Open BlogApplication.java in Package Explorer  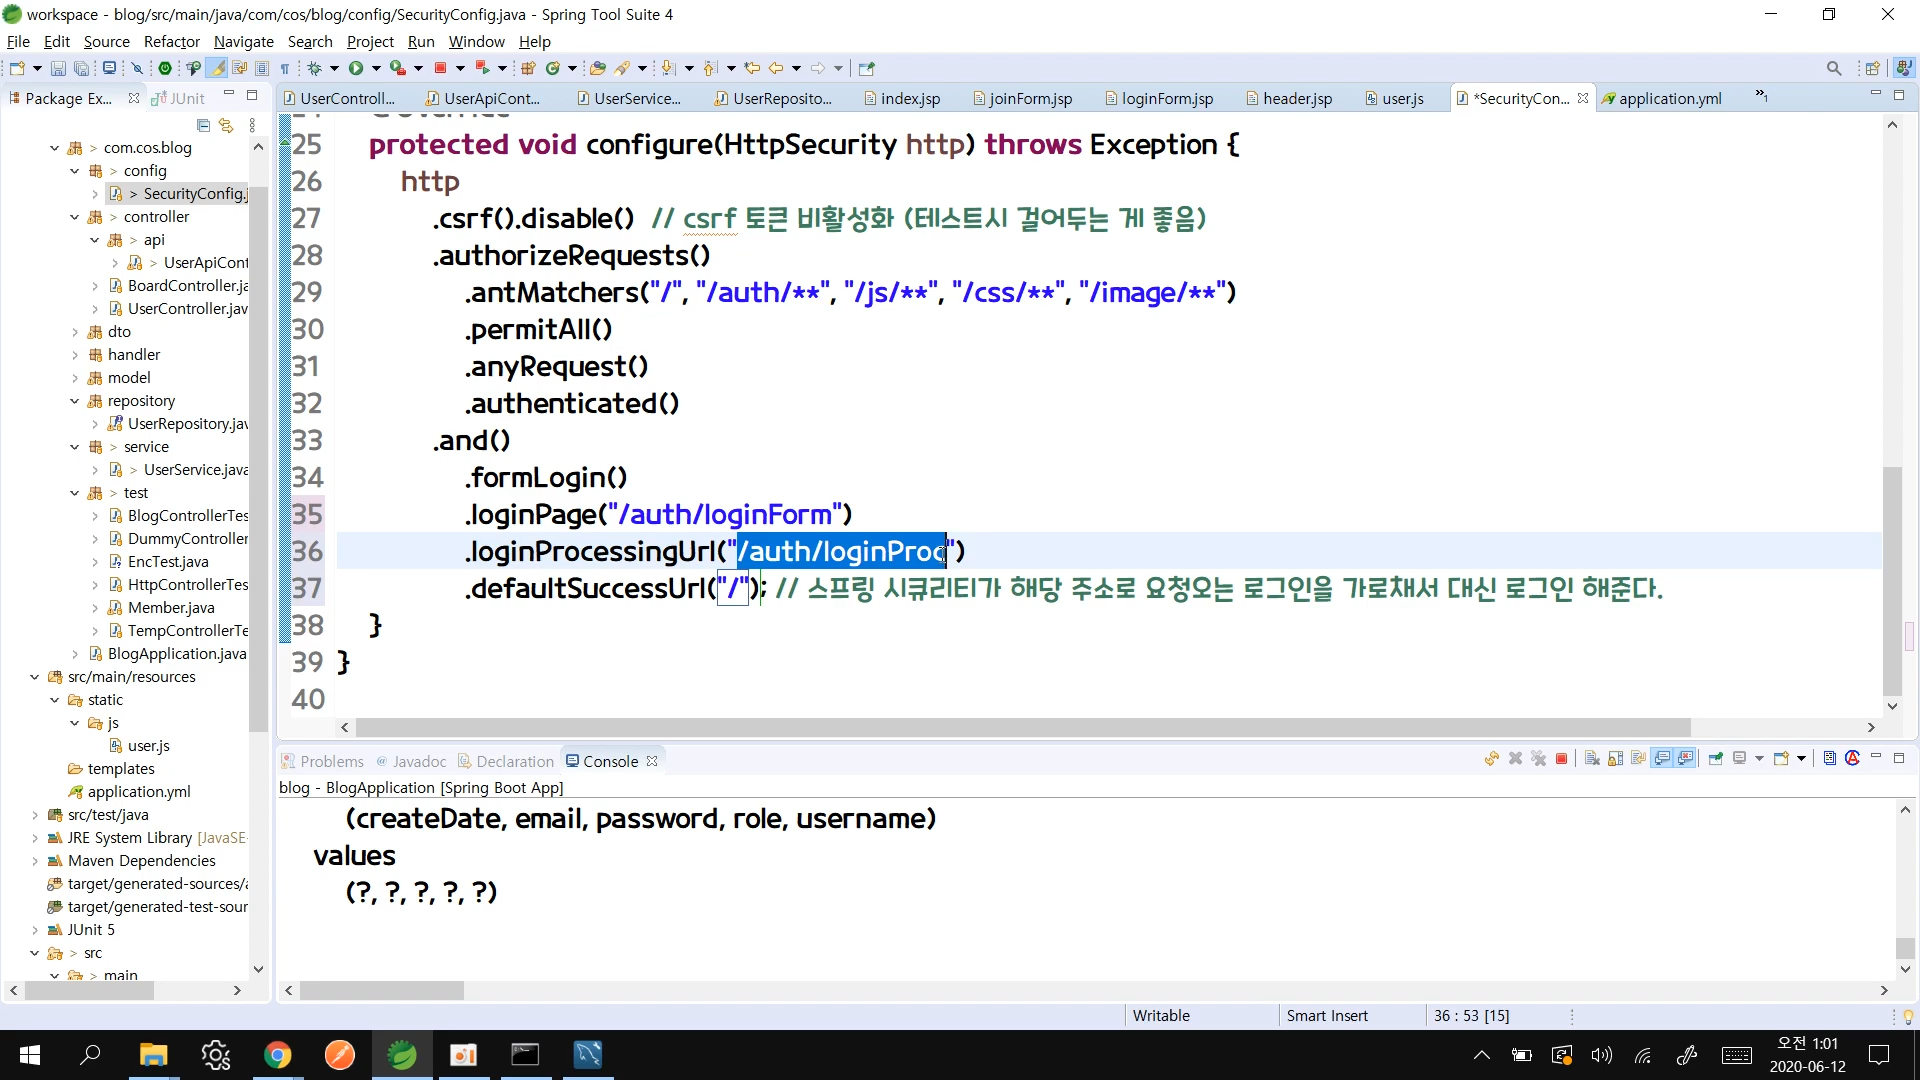coord(176,654)
